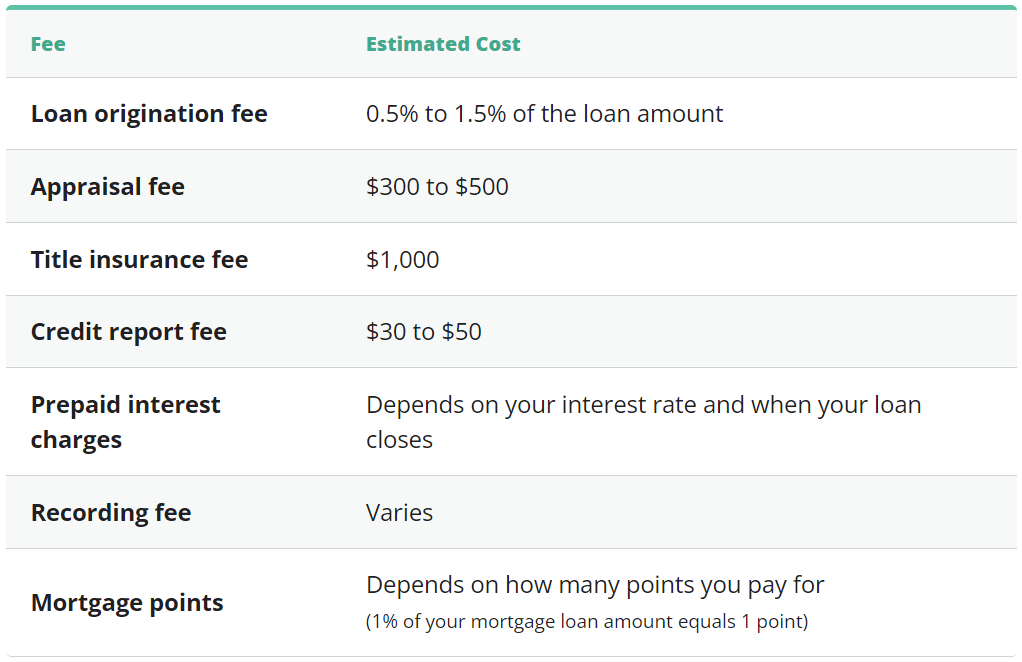The width and height of the screenshot is (1022, 662).
Task: Click the Estimated Cost column header
Action: click(443, 44)
